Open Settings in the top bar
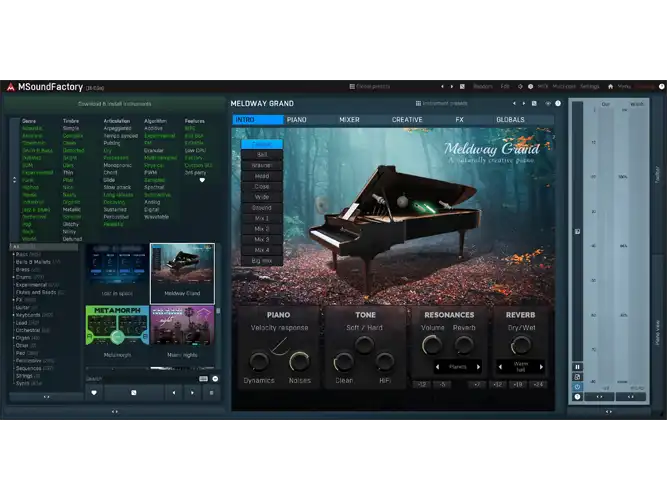Screen dimensions: 667x500 coord(590,86)
